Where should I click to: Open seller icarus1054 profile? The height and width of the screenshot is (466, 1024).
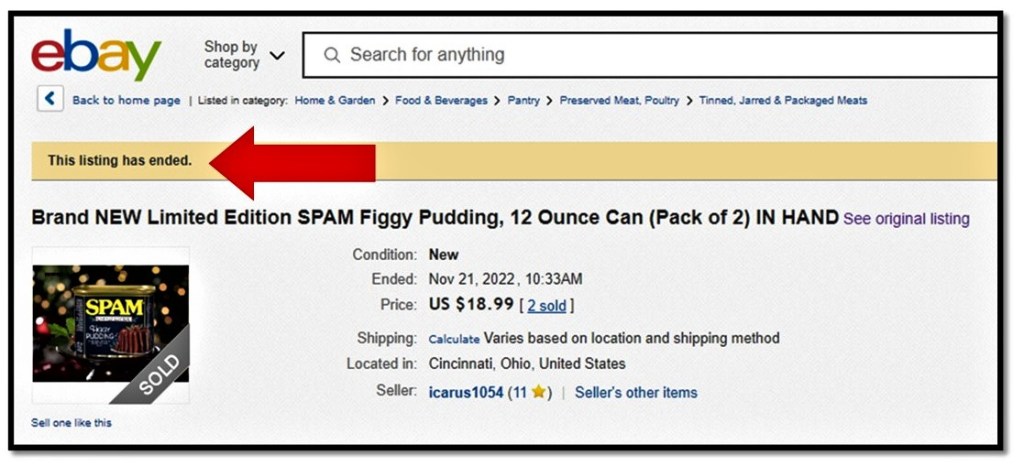tap(466, 392)
